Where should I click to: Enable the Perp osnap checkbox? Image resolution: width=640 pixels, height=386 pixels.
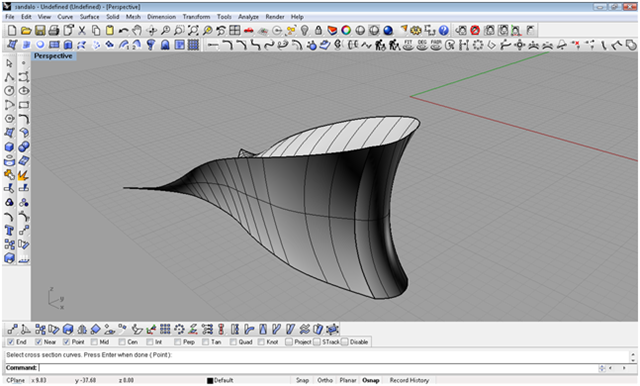click(x=178, y=342)
